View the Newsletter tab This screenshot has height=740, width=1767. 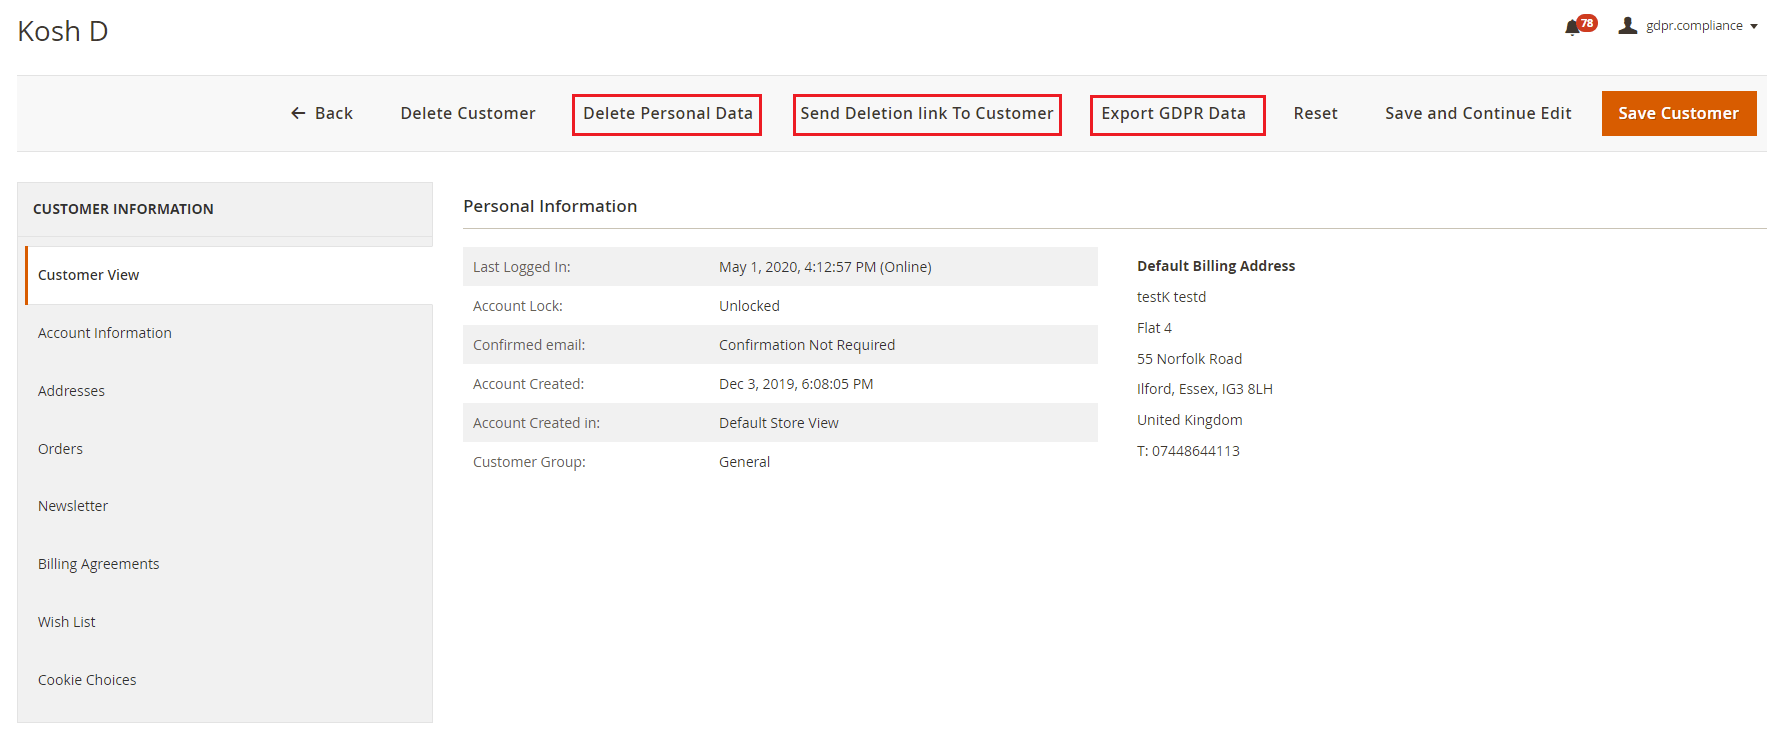click(73, 506)
